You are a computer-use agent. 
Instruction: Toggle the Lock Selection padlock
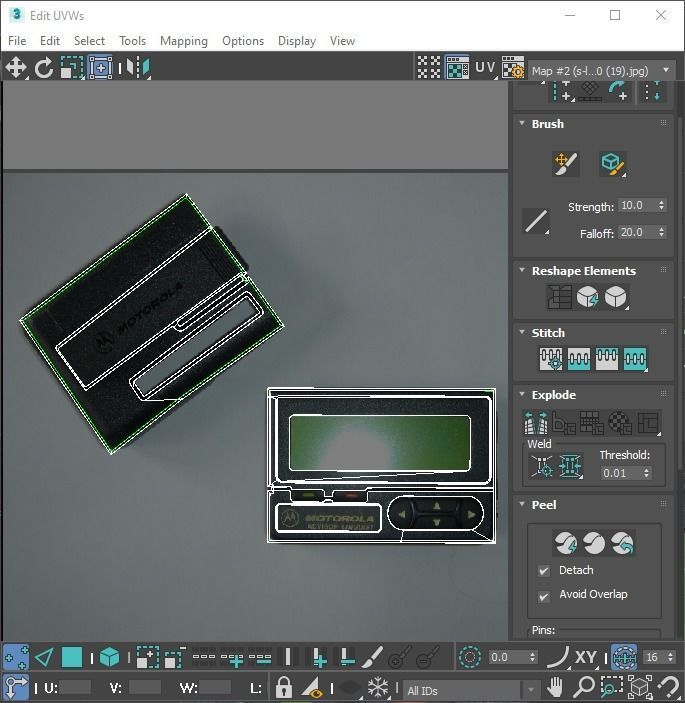pyautogui.click(x=283, y=687)
